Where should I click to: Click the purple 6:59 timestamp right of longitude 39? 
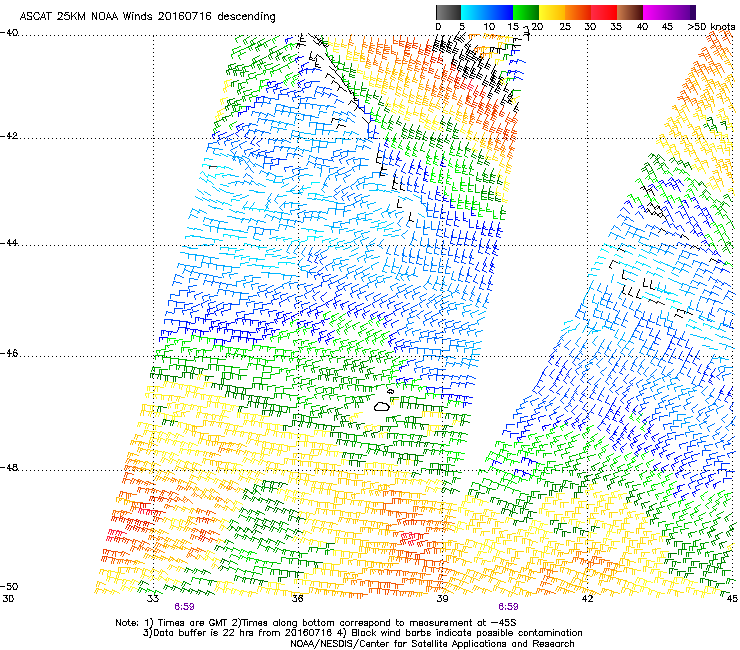[x=508, y=607]
